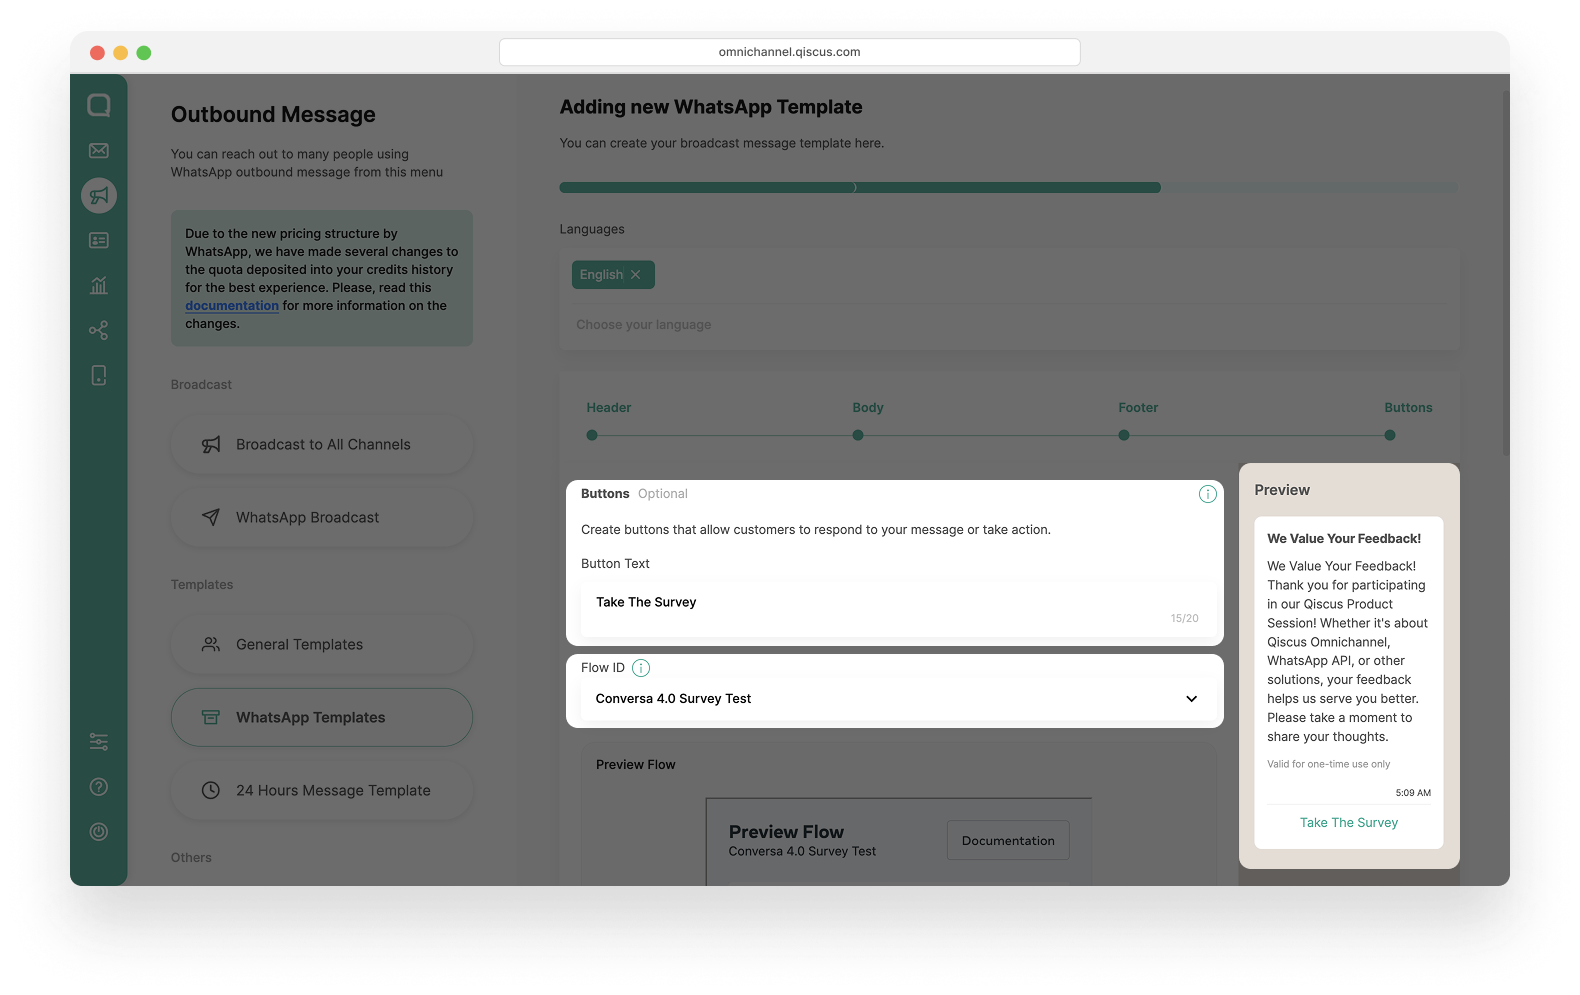Click the 'Adding new WhatsApp Template' heading
Viewport: 1580px width, 995px height.
coord(711,107)
